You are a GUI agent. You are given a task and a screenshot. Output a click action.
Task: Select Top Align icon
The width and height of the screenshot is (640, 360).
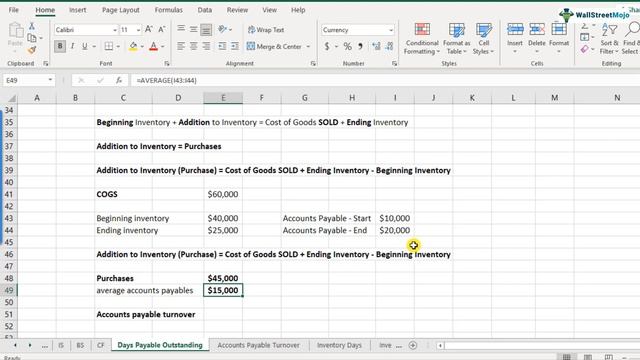pyautogui.click(x=181, y=29)
